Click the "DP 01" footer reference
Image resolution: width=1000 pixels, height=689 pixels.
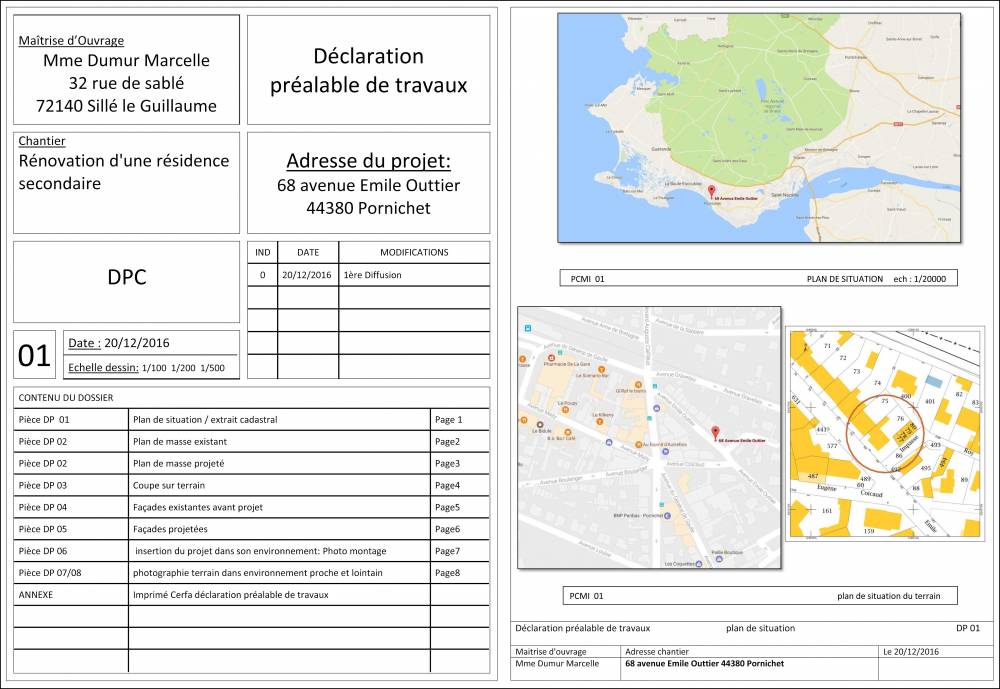coord(968,628)
